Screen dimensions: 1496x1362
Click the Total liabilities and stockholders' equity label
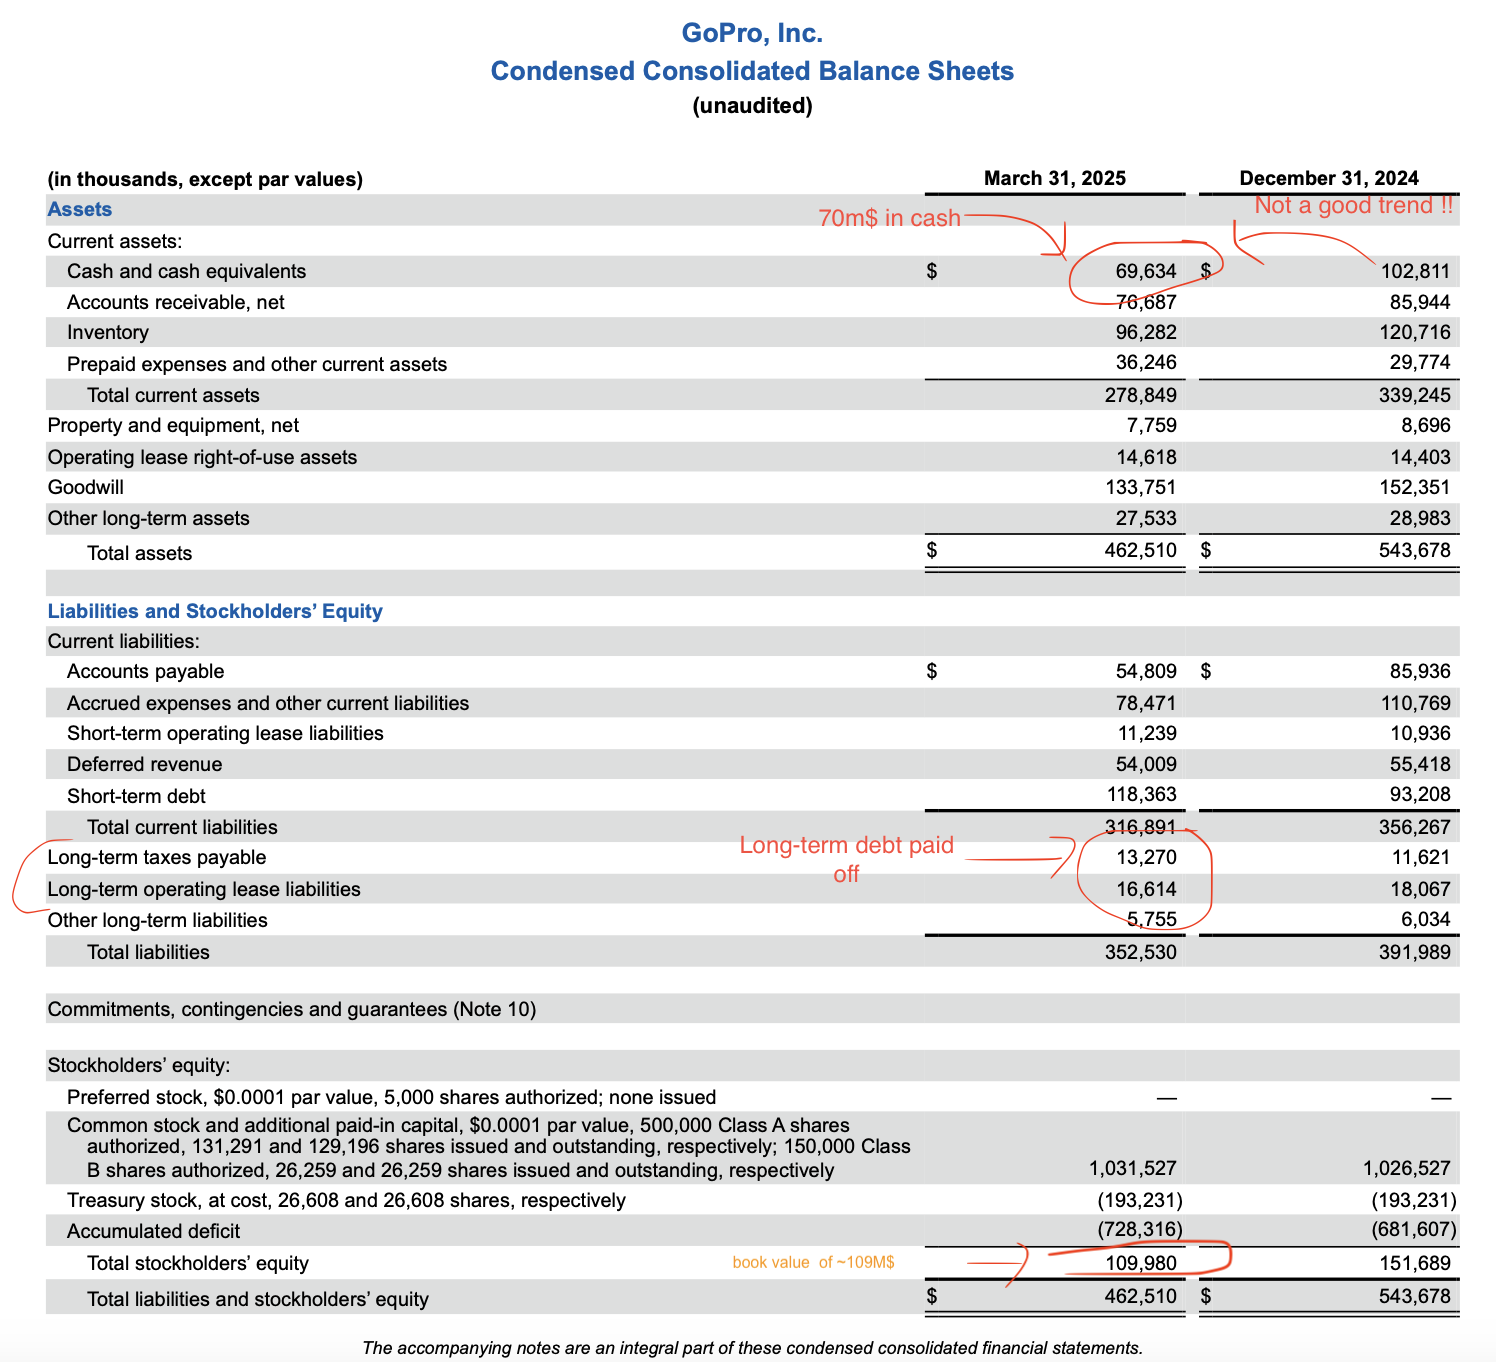258,1299
